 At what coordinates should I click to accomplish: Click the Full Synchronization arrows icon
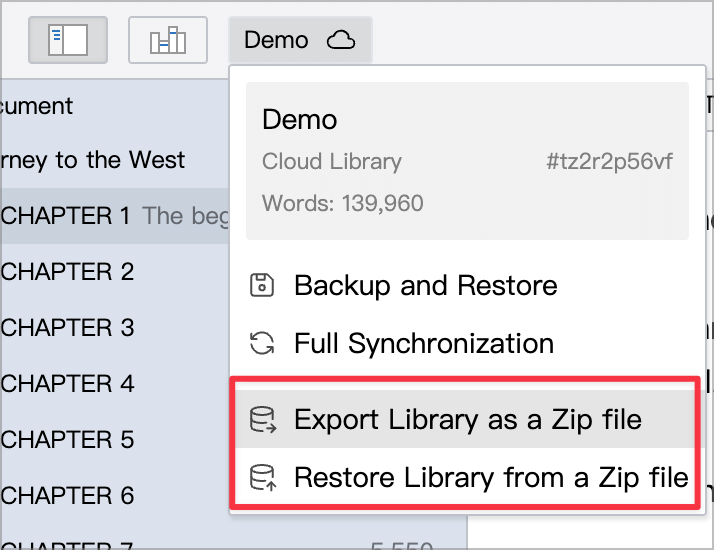(x=262, y=343)
